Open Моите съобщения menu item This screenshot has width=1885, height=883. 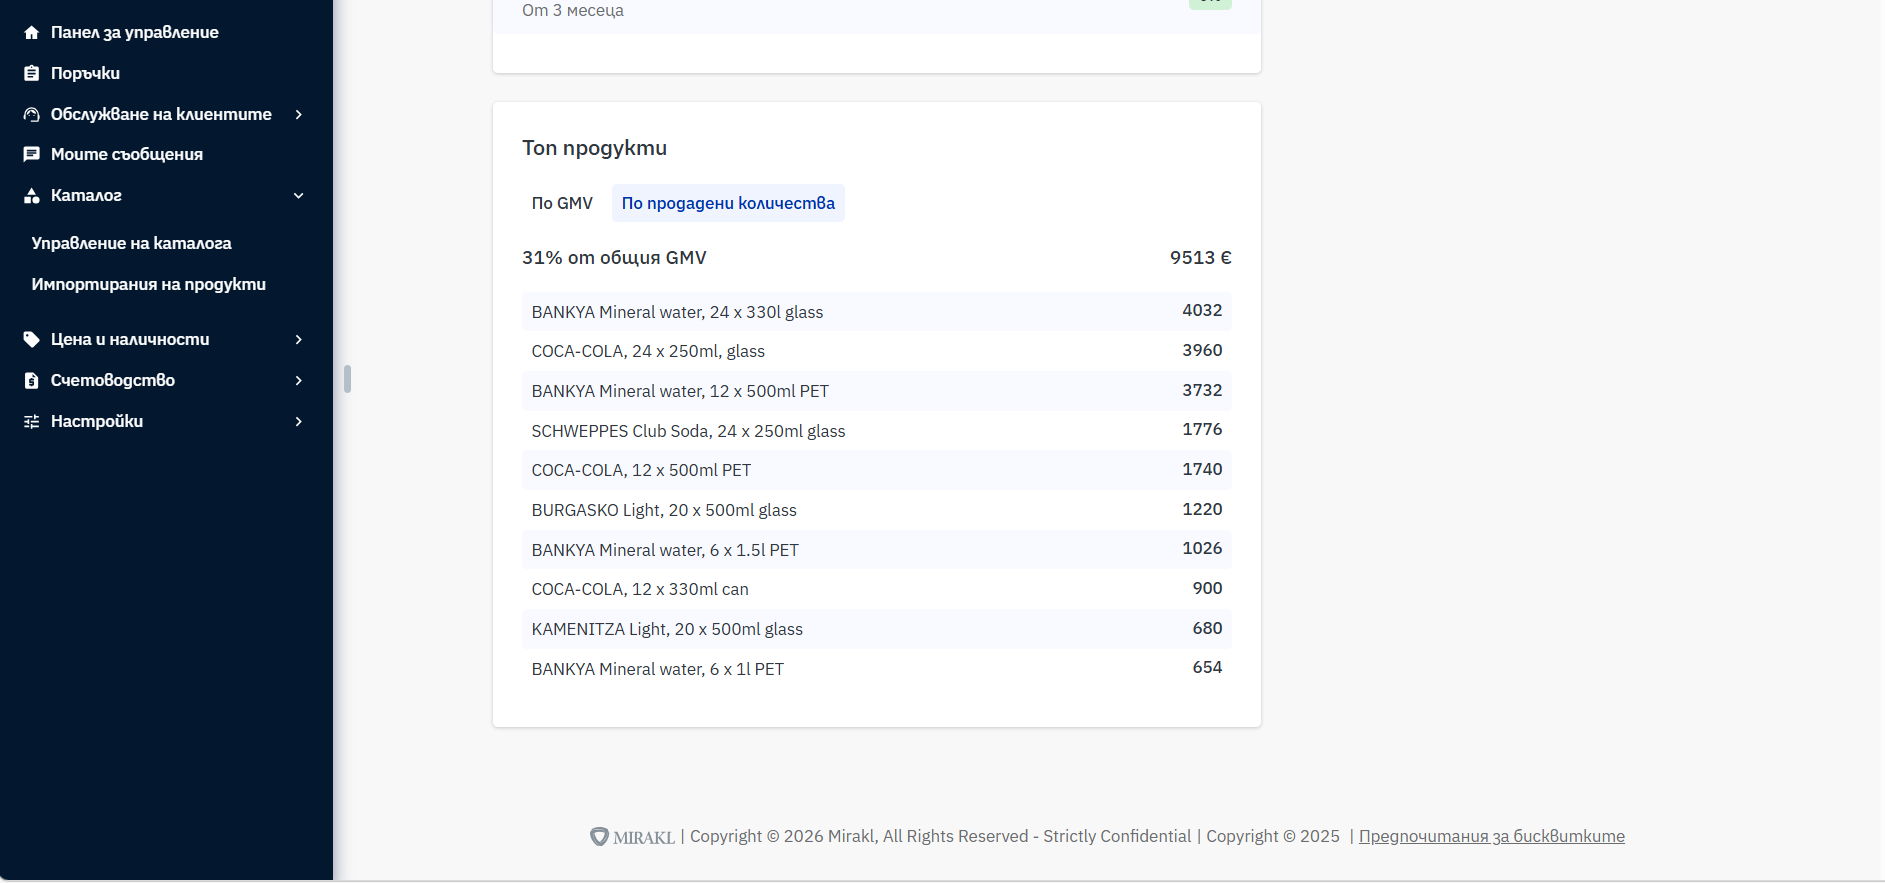[x=127, y=154]
